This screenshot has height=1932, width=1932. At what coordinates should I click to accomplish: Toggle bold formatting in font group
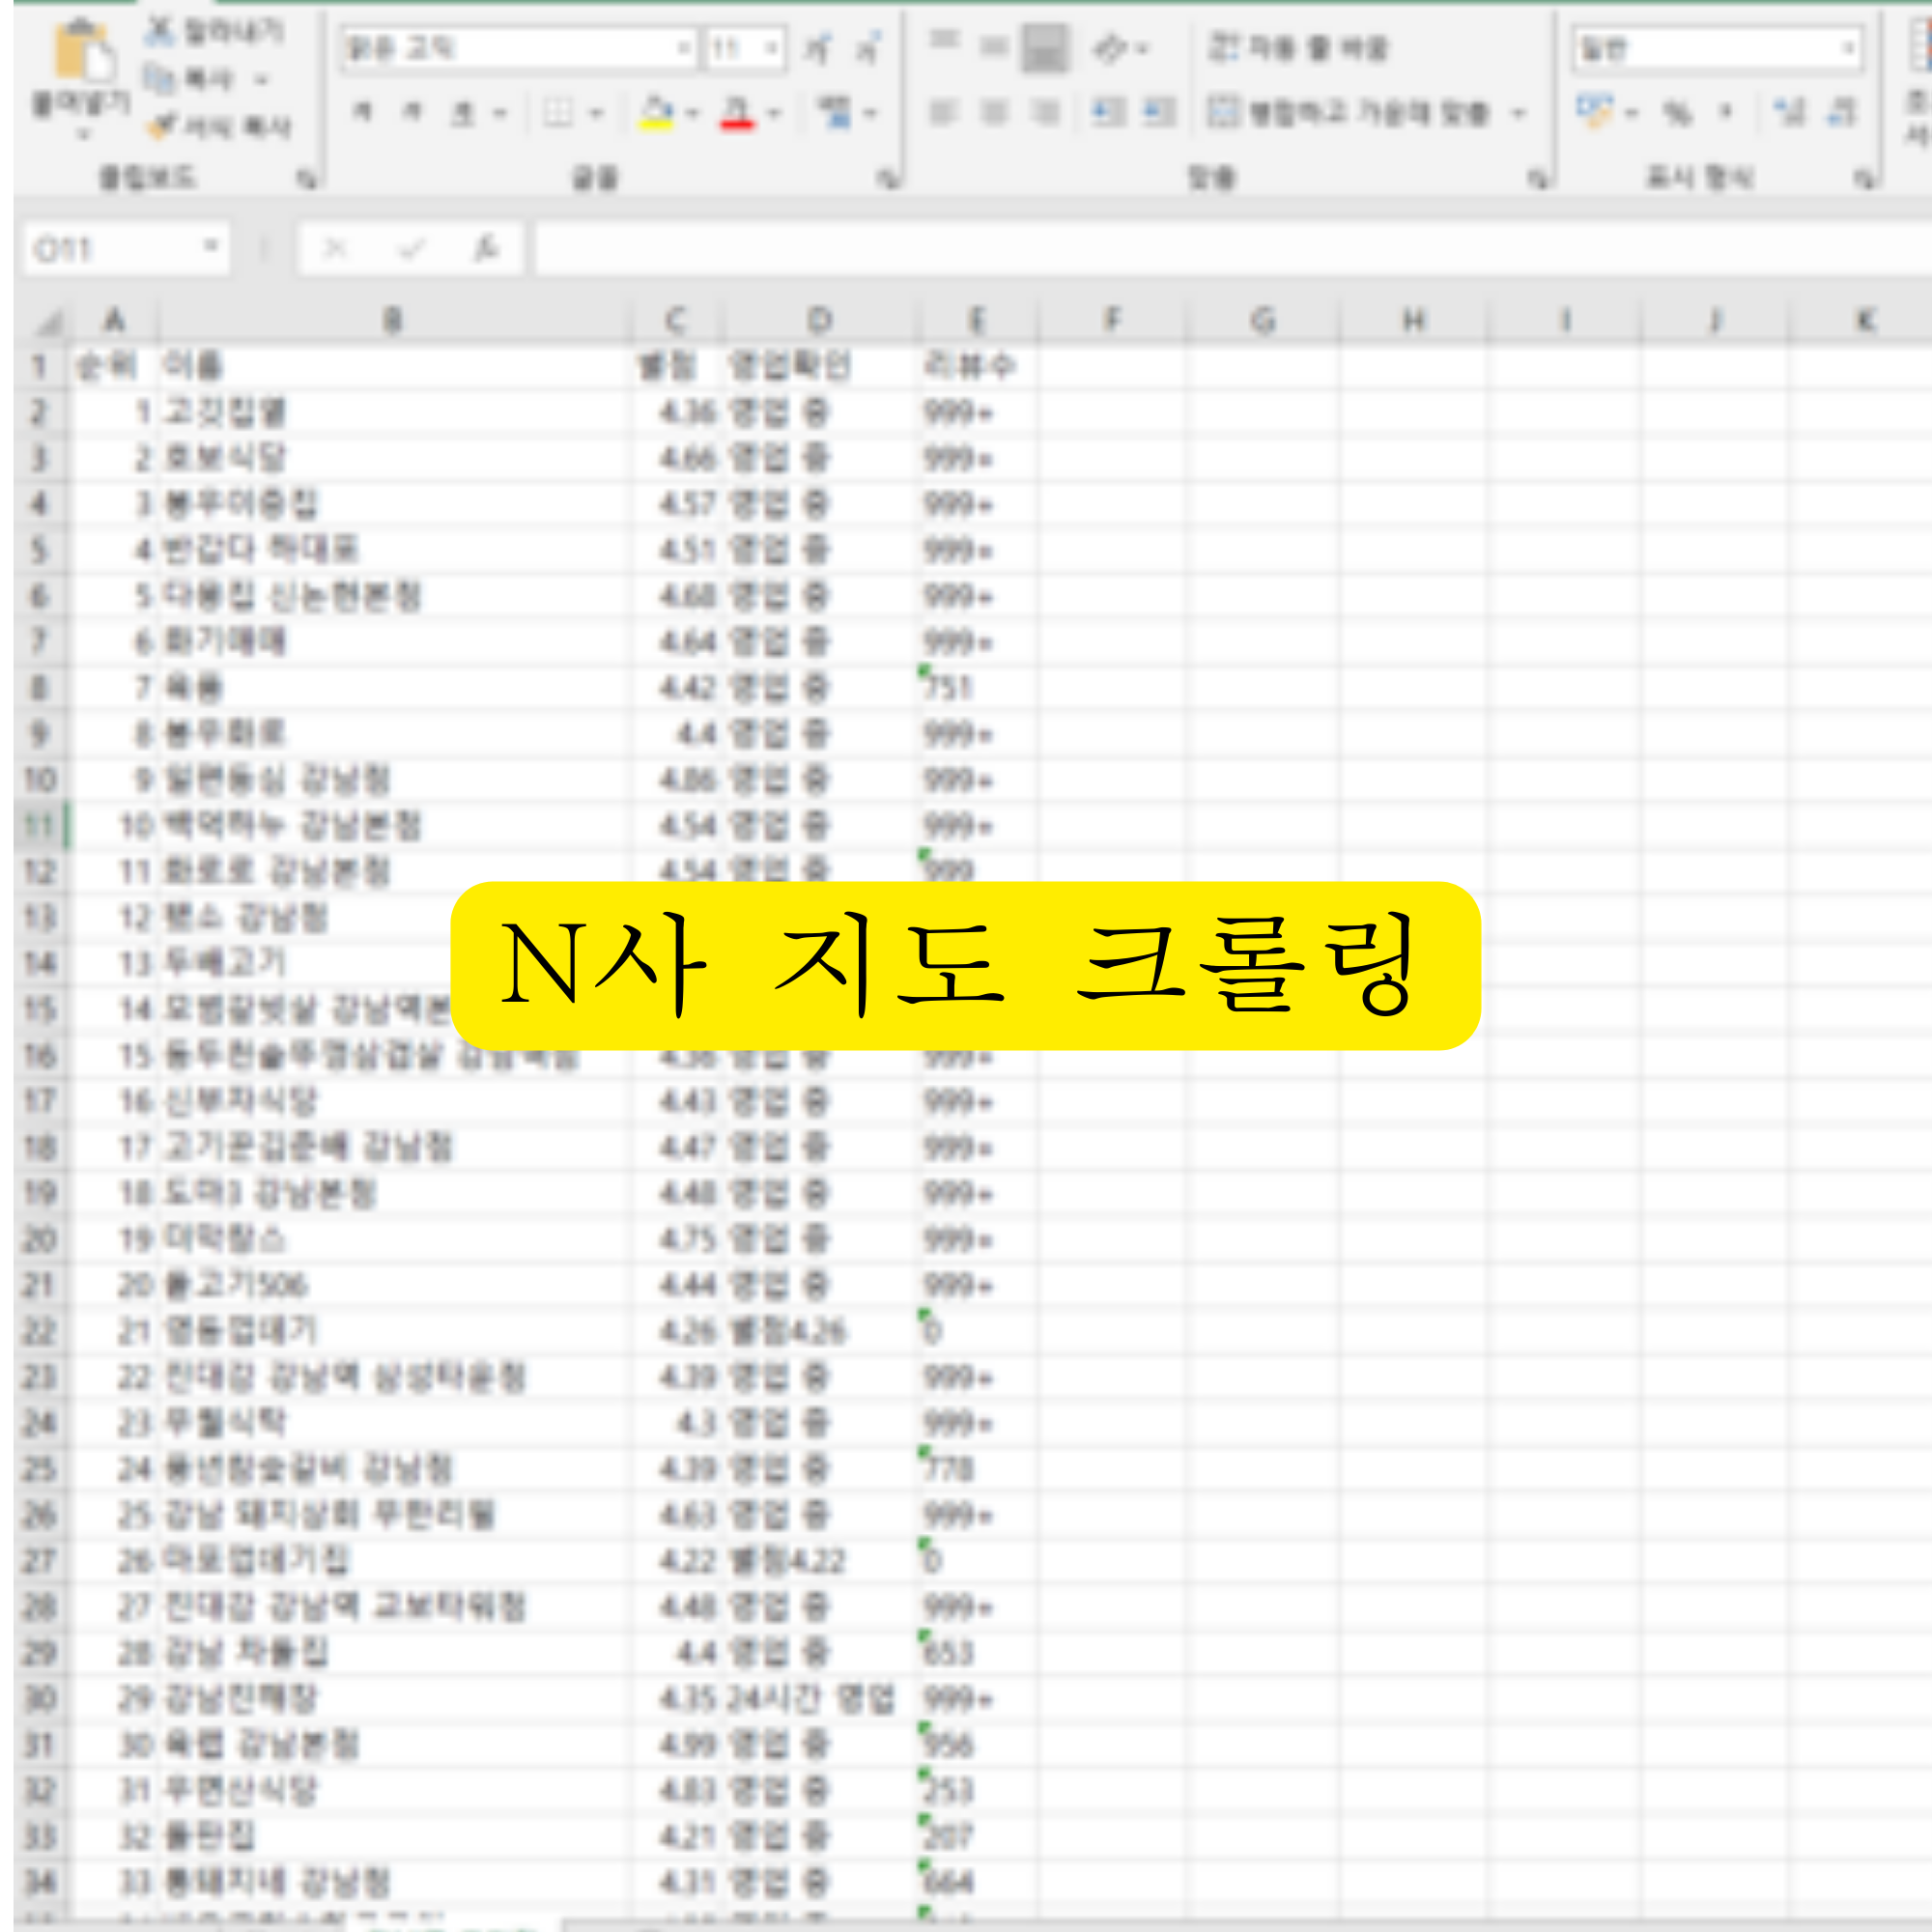click(x=362, y=113)
